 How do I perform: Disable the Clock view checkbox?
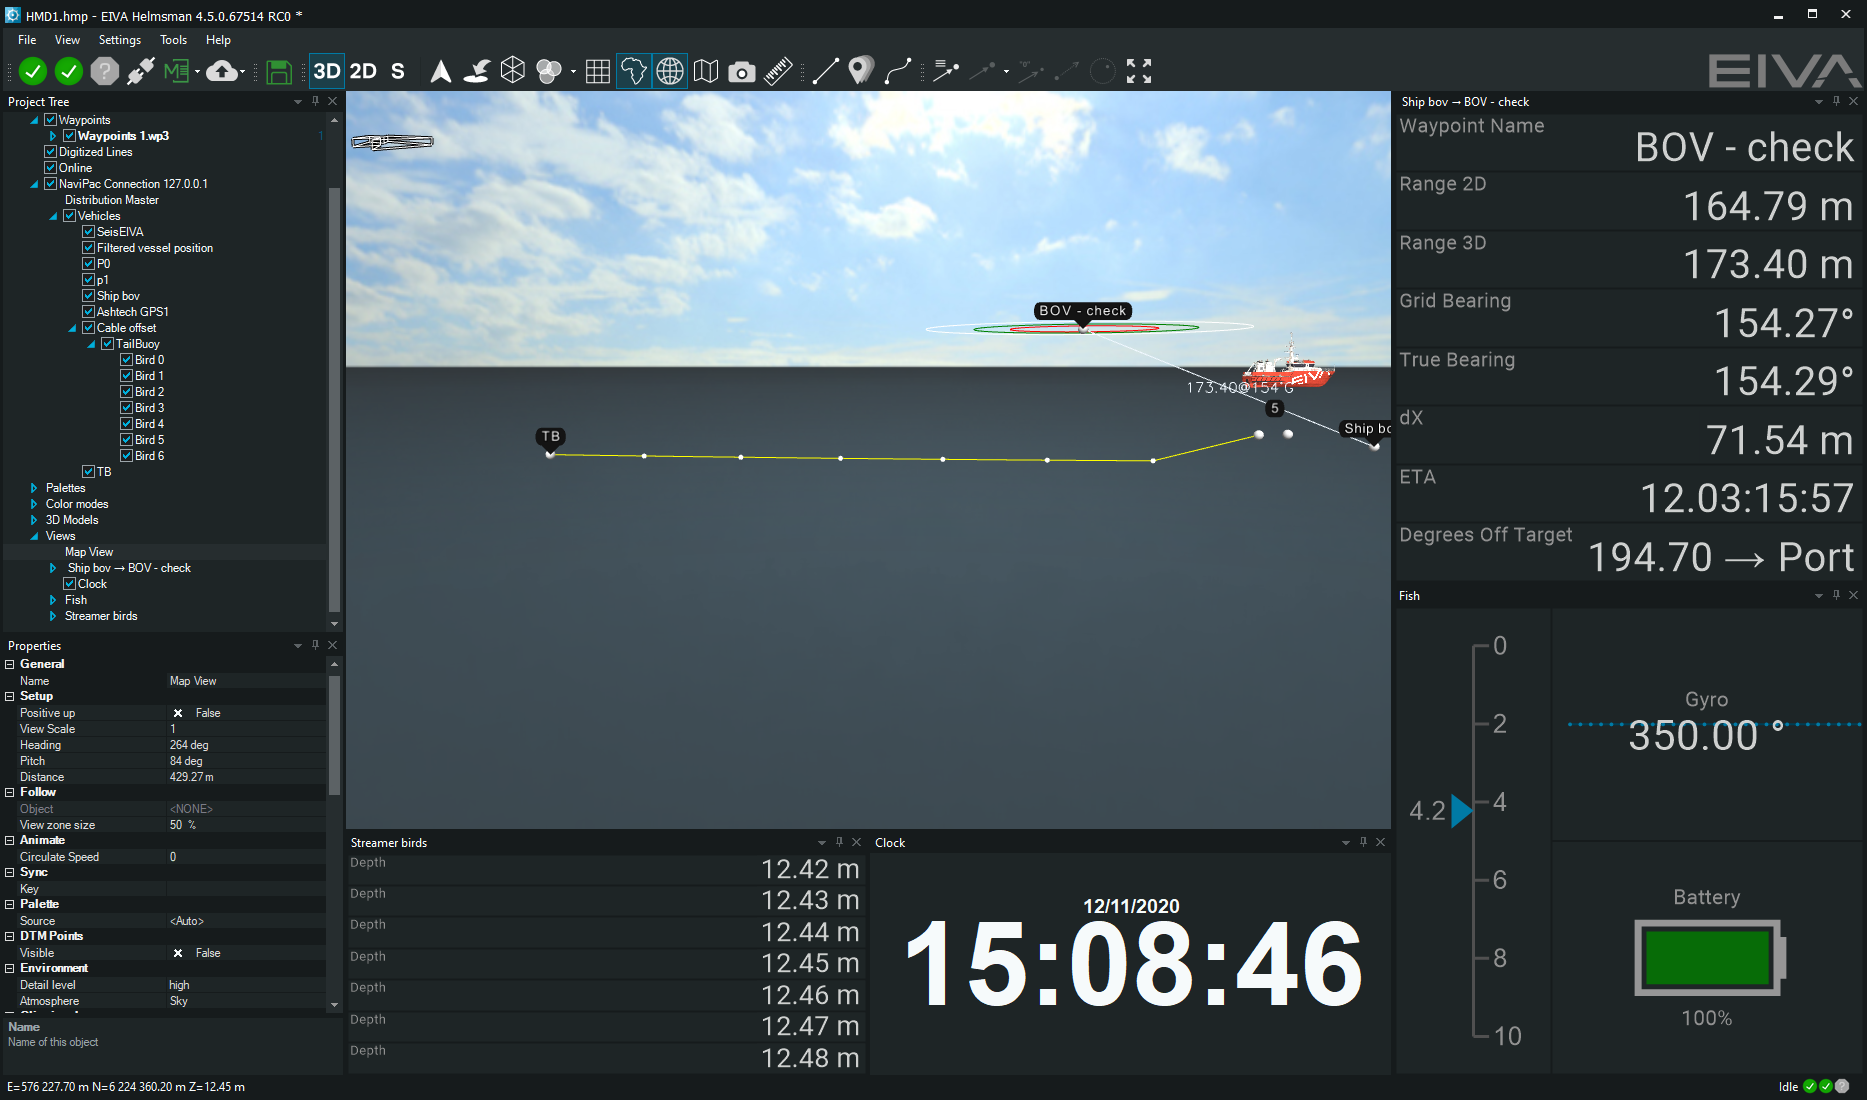click(71, 583)
